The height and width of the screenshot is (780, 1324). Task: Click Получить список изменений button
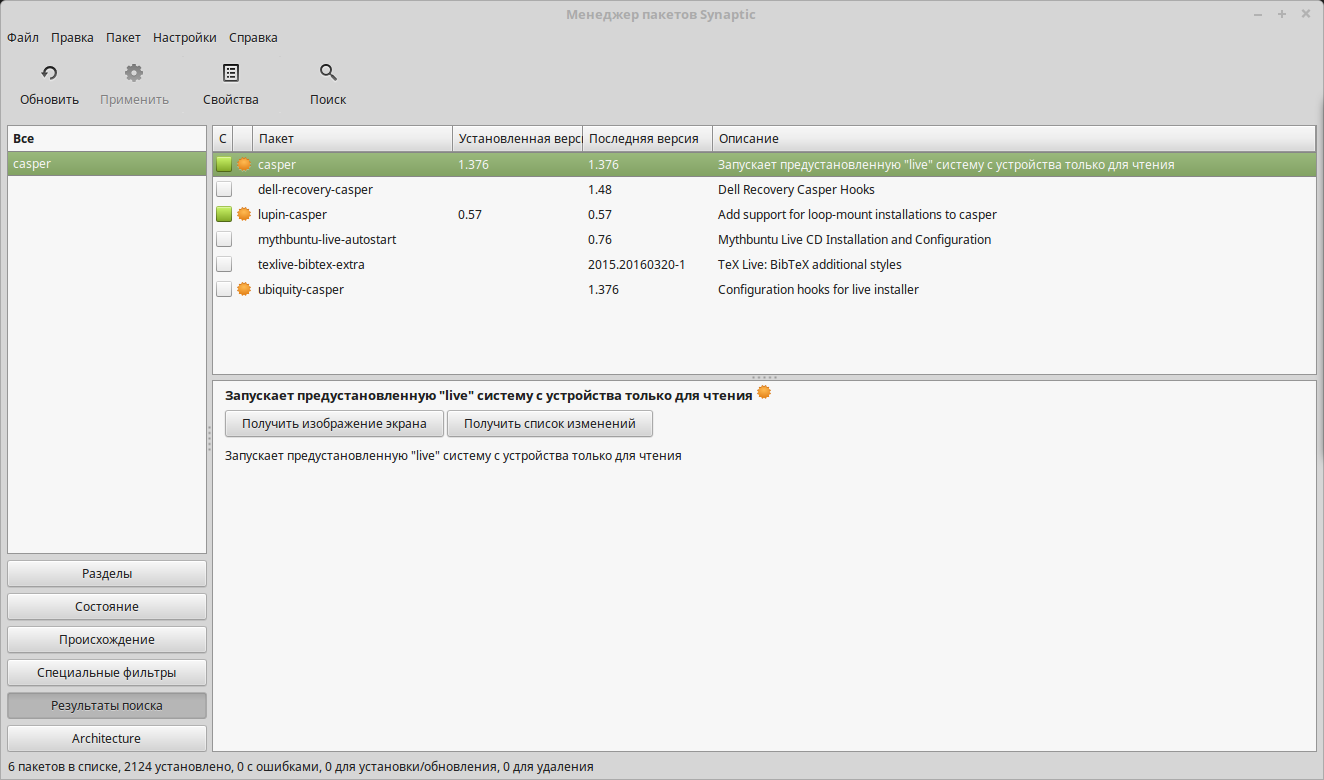550,424
